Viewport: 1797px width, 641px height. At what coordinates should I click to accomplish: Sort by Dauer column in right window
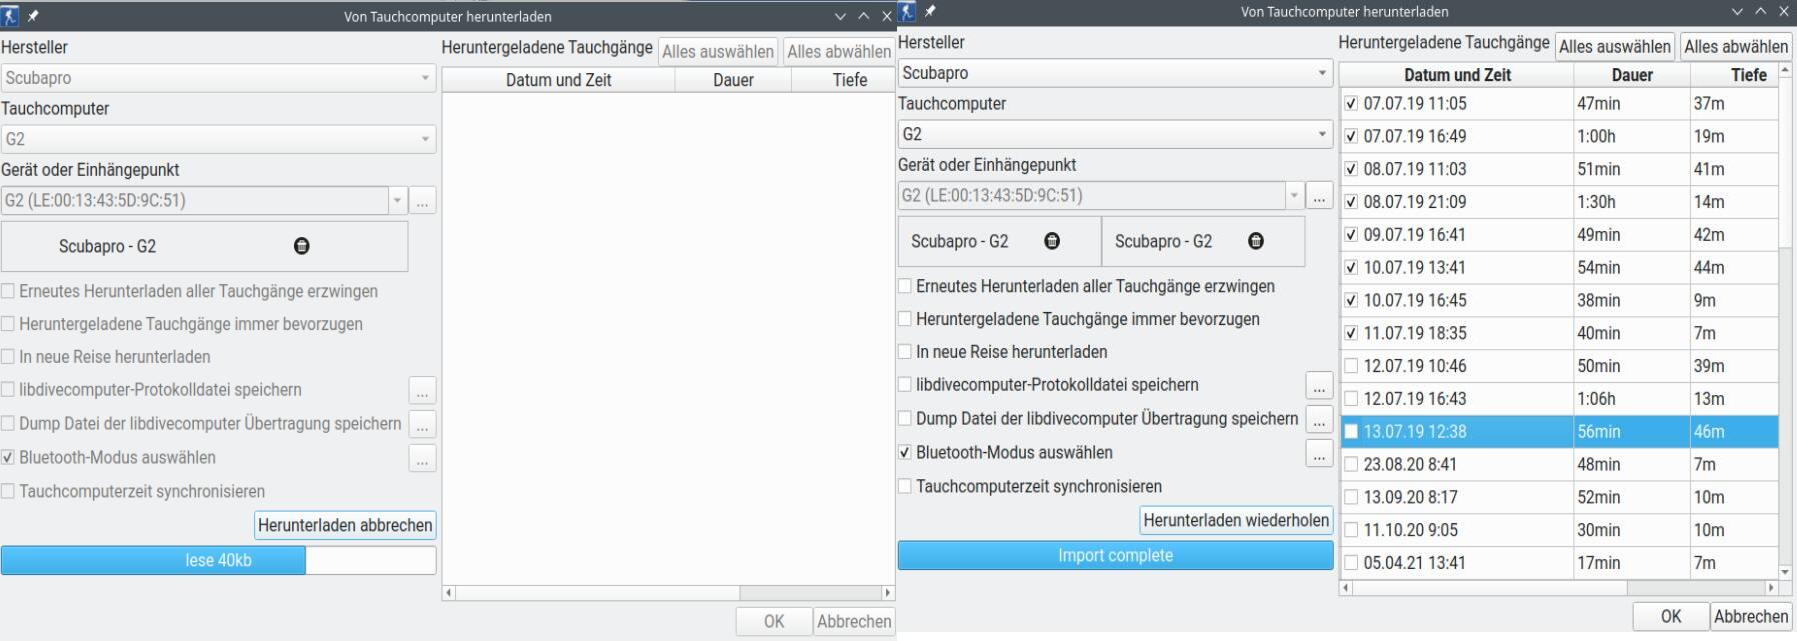coord(1632,75)
